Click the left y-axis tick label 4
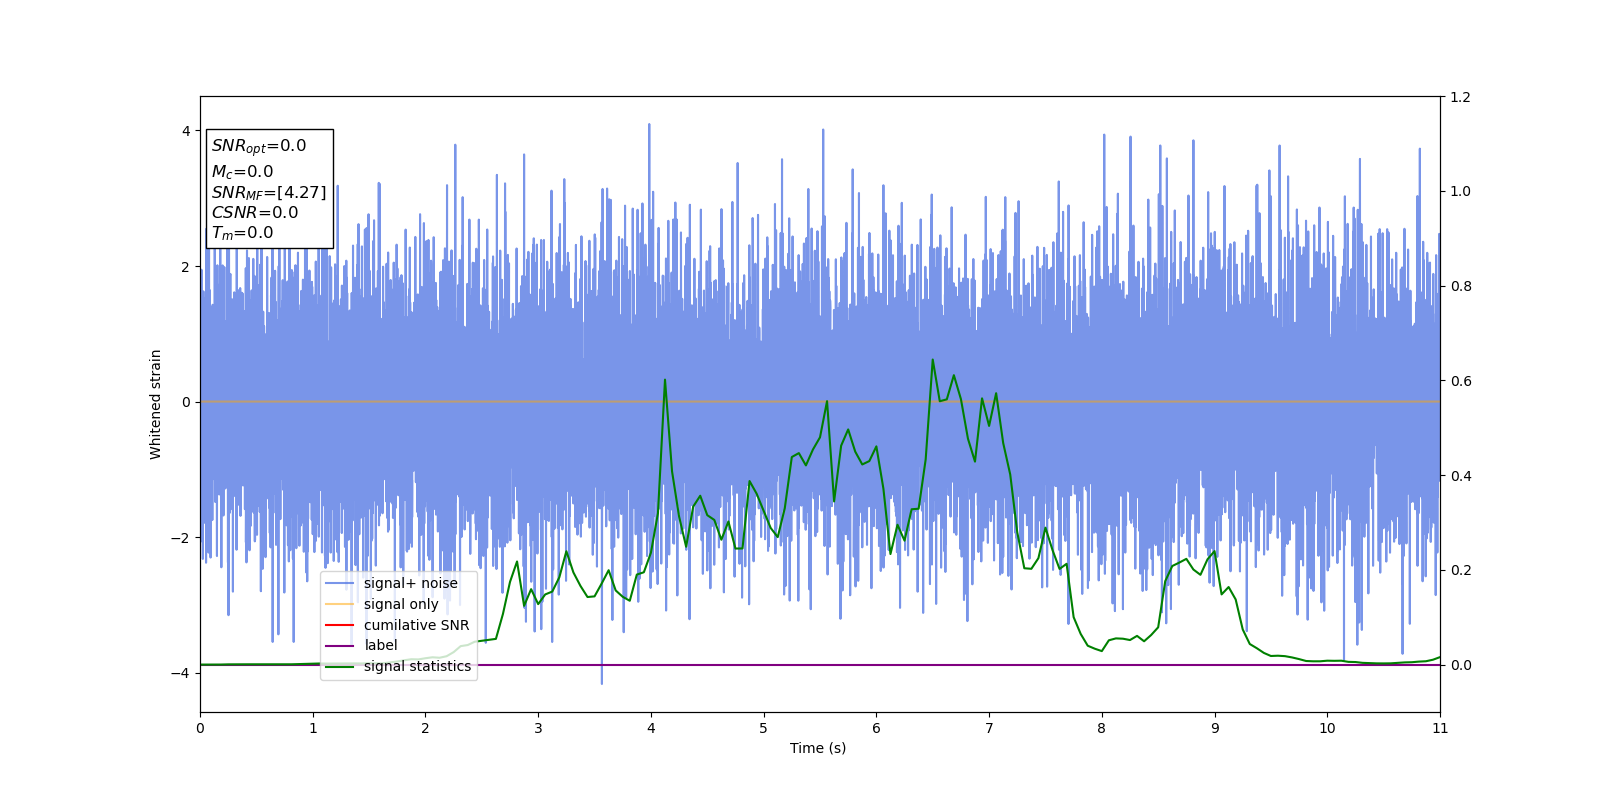1600x800 pixels. 185,131
